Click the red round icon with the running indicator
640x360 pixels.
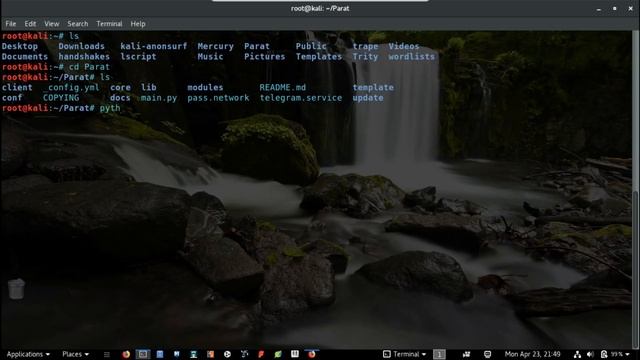pyautogui.click(x=312, y=354)
